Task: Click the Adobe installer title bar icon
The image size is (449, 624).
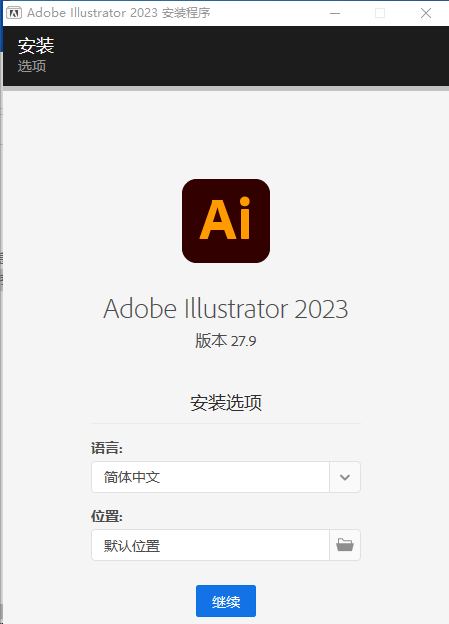Action: [x=14, y=13]
